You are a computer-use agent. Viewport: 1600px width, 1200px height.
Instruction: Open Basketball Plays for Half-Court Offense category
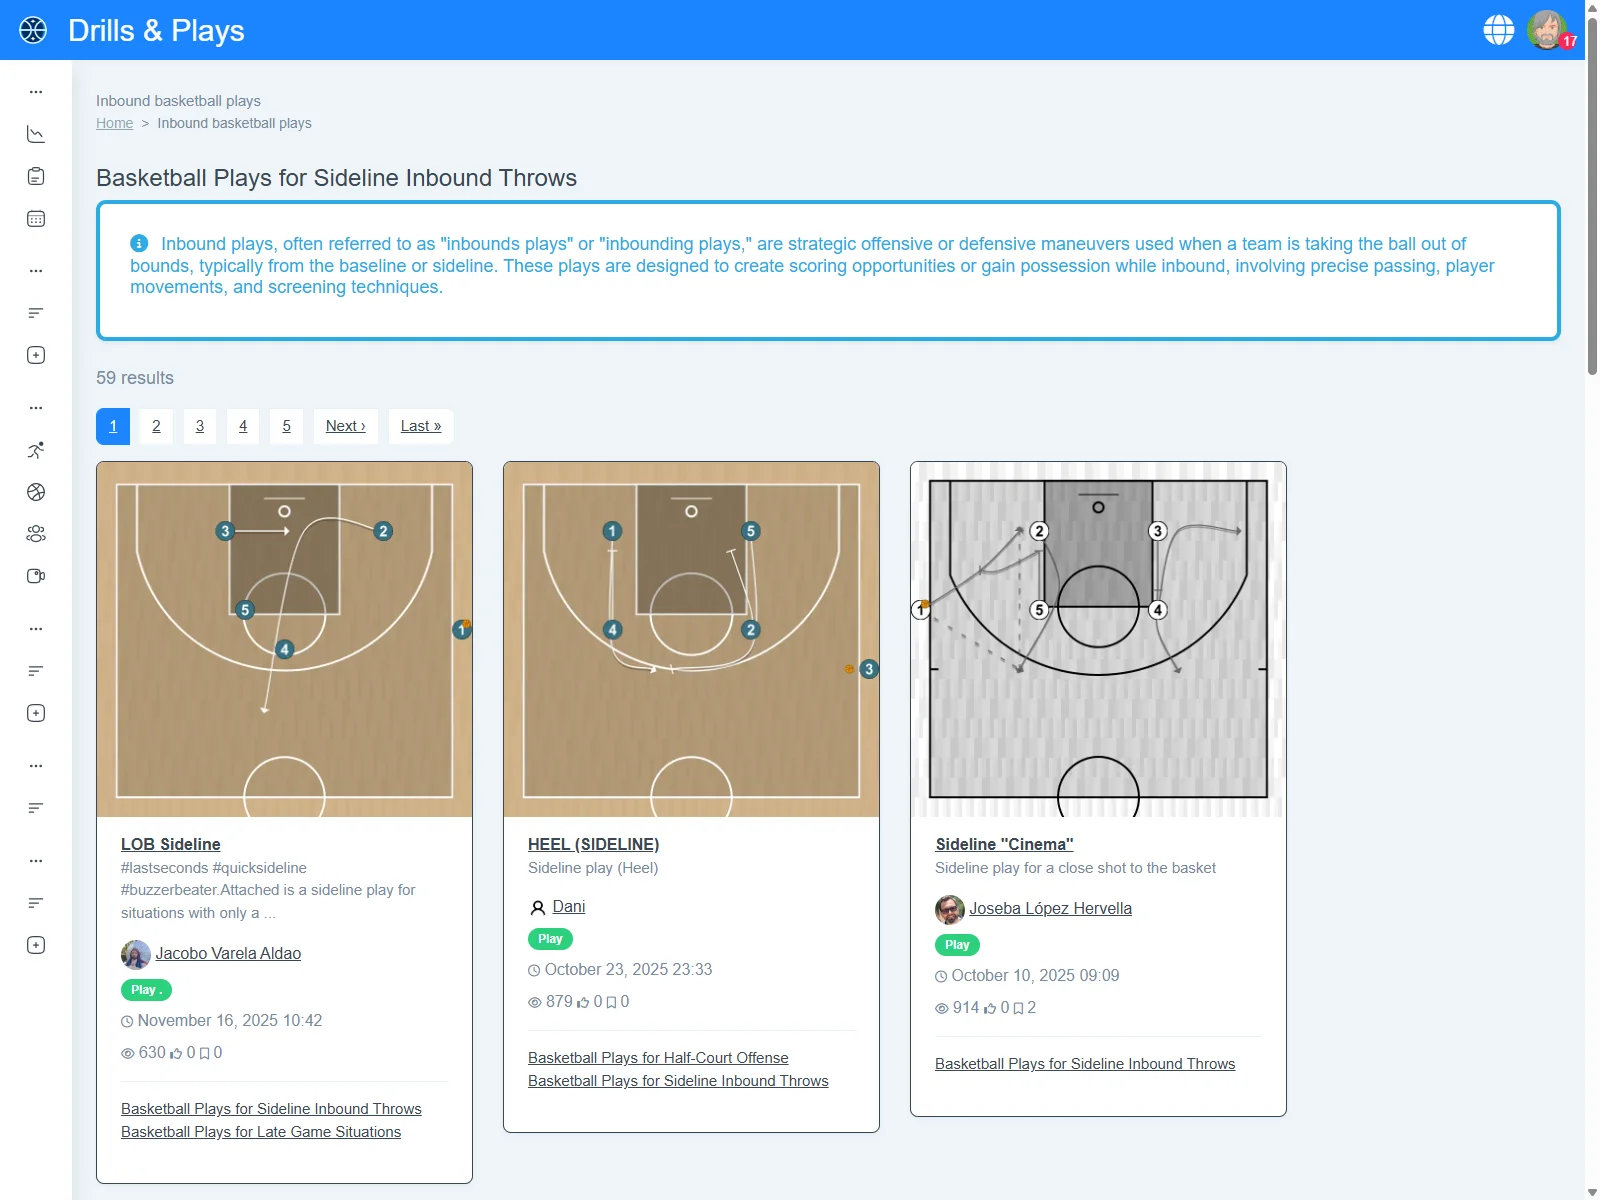658,1058
